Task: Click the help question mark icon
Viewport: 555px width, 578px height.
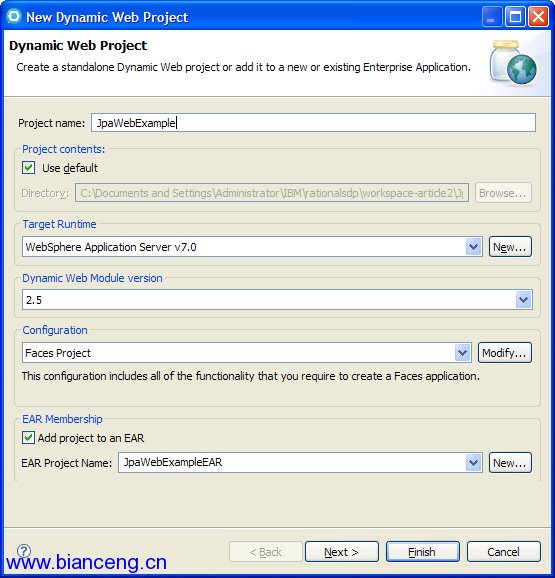Action: point(24,551)
